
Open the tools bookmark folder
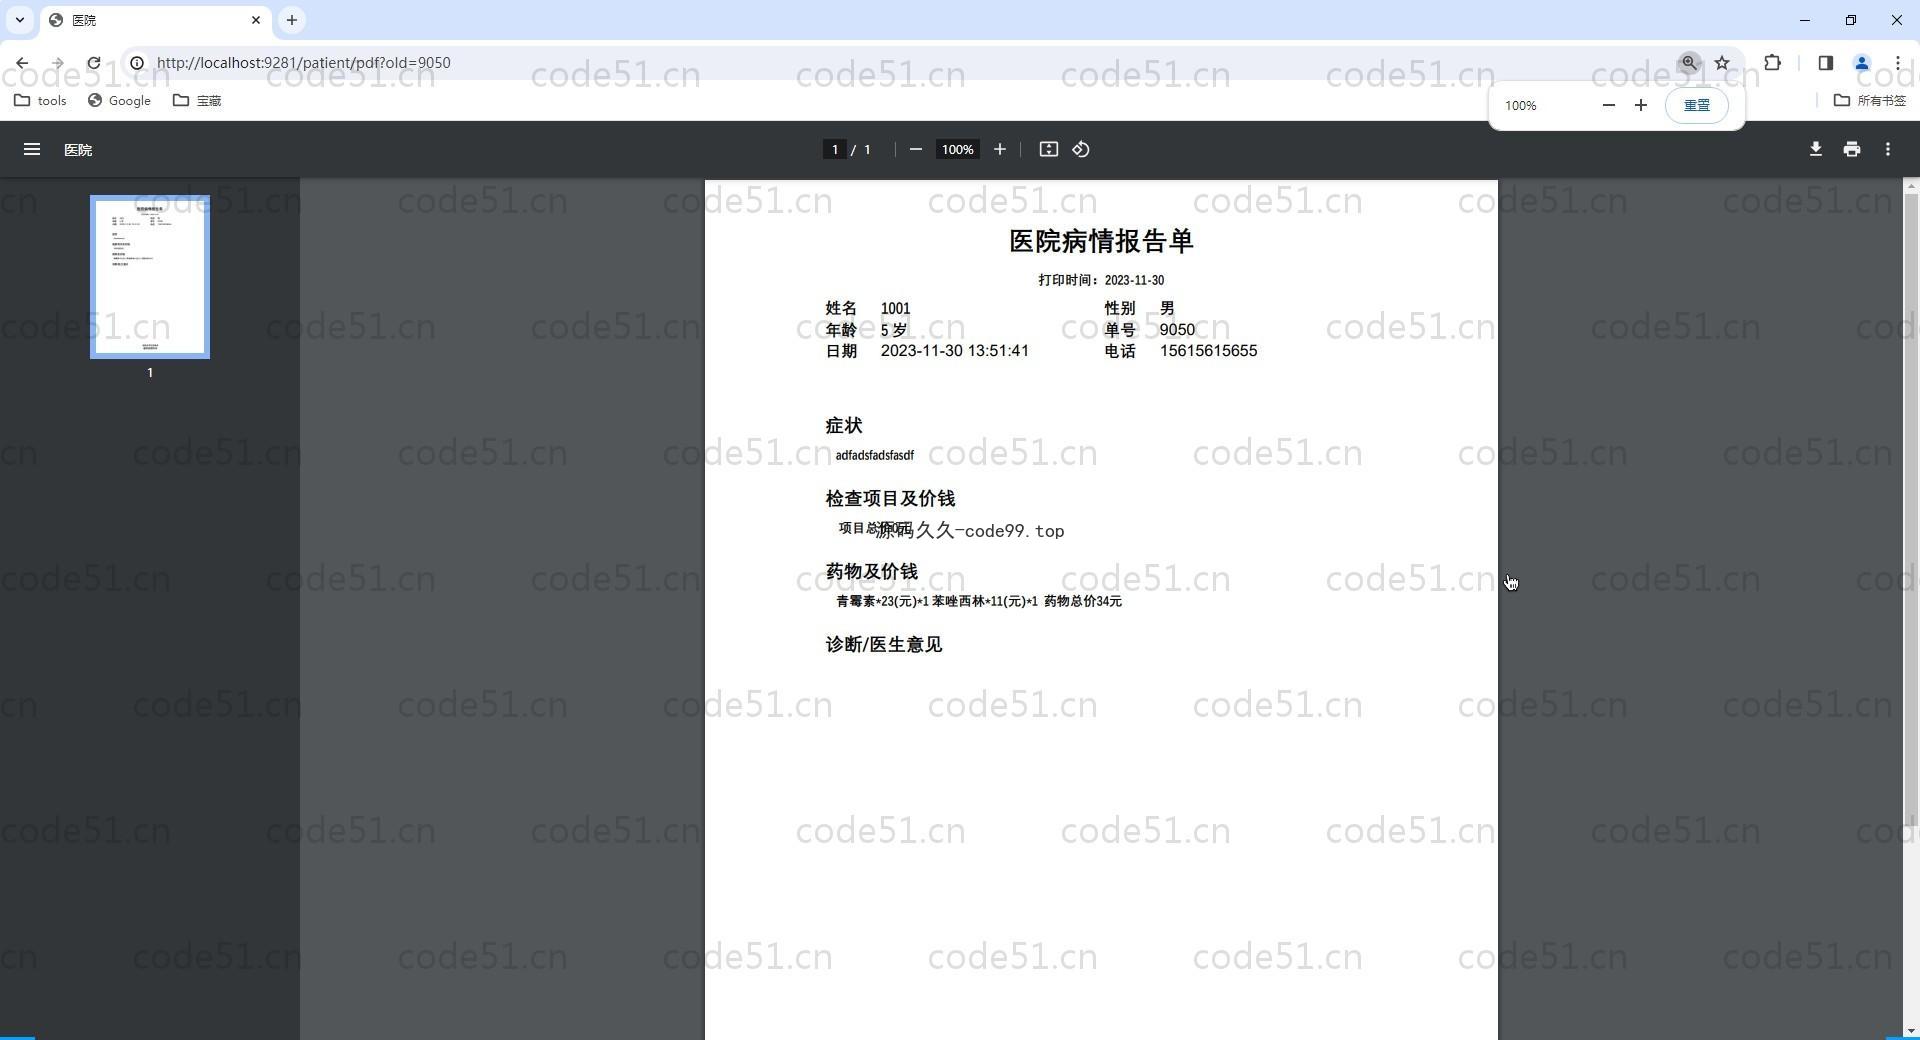pos(41,101)
